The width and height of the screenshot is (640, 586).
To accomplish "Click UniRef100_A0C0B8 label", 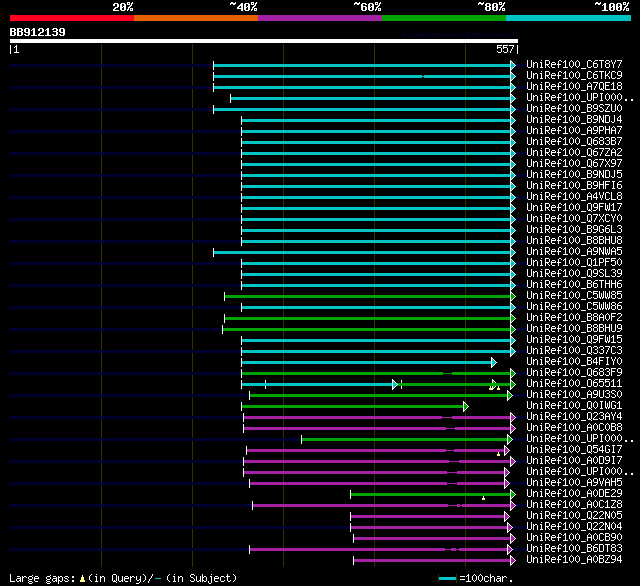I will click(574, 428).
